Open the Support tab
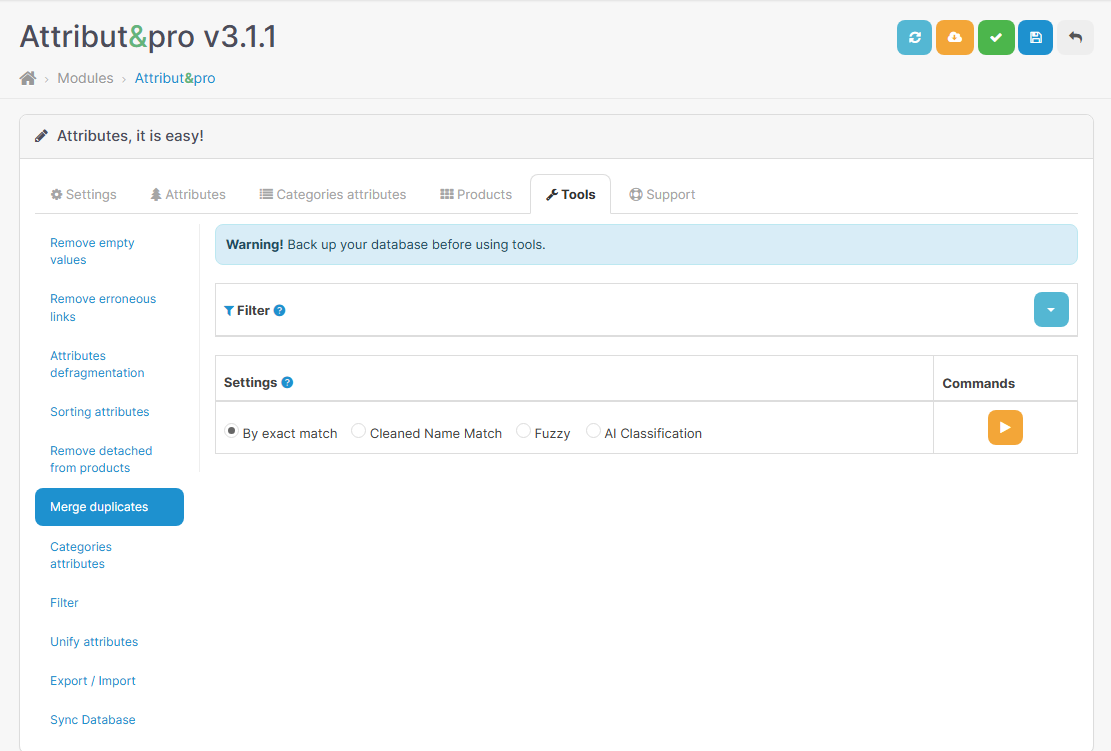The height and width of the screenshot is (751, 1111). [x=662, y=194]
